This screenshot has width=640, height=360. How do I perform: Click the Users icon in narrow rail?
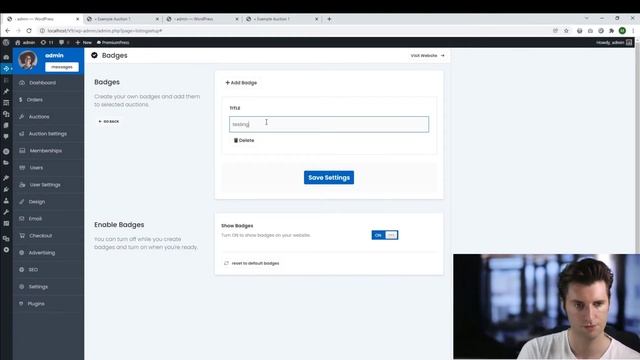[6, 201]
